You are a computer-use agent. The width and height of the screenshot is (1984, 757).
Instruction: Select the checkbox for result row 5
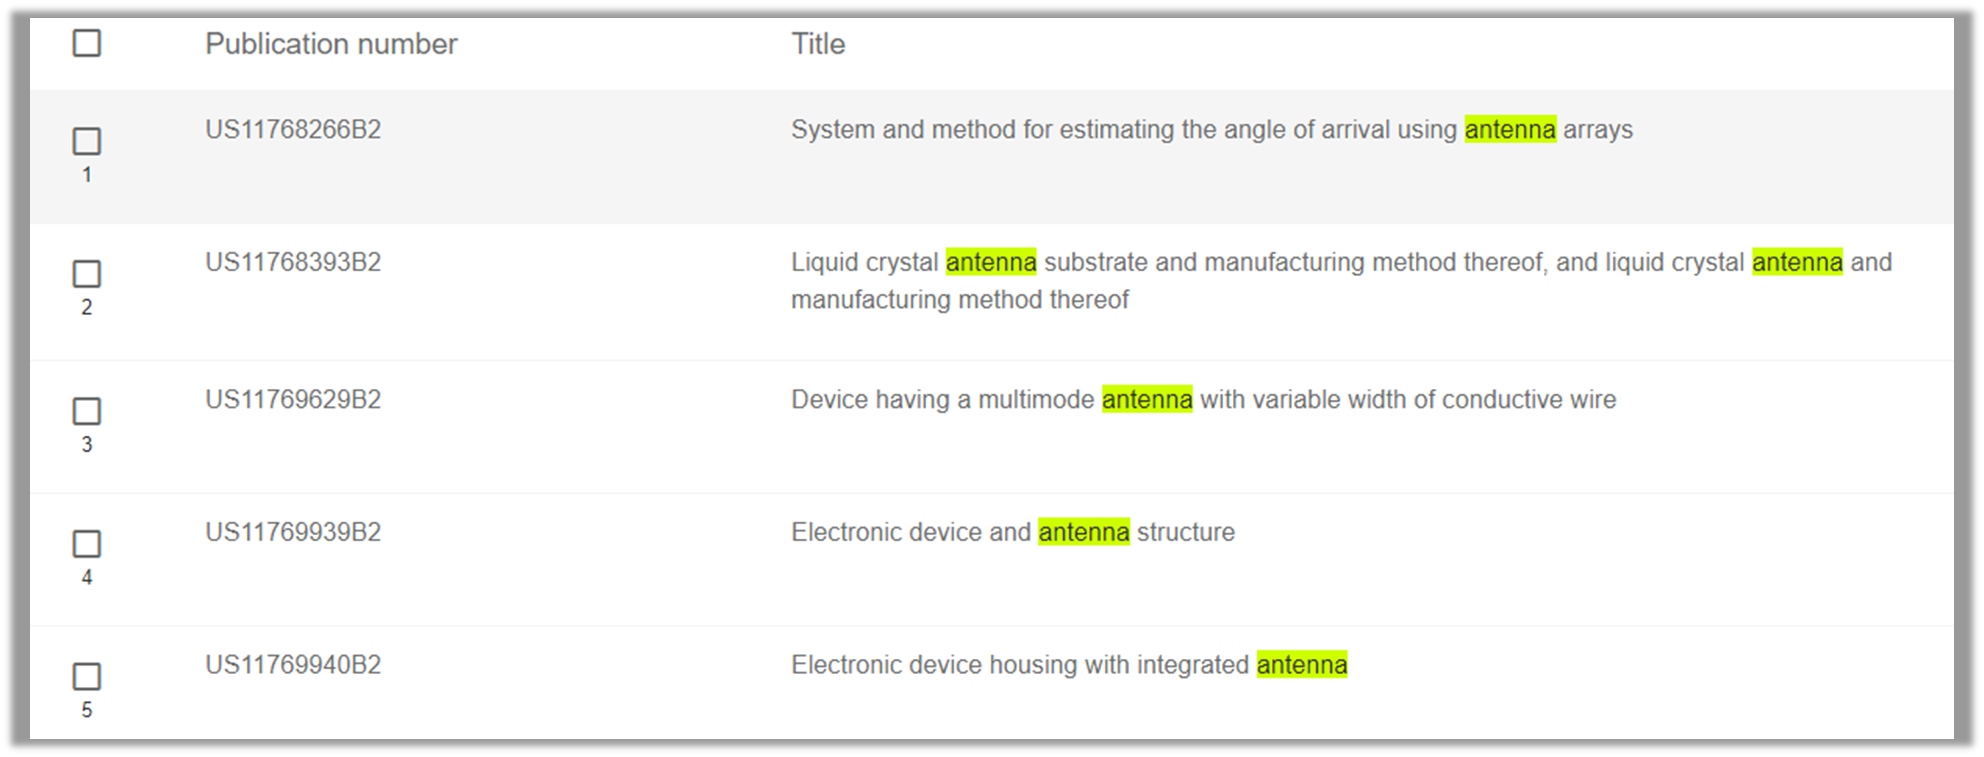pyautogui.click(x=87, y=677)
